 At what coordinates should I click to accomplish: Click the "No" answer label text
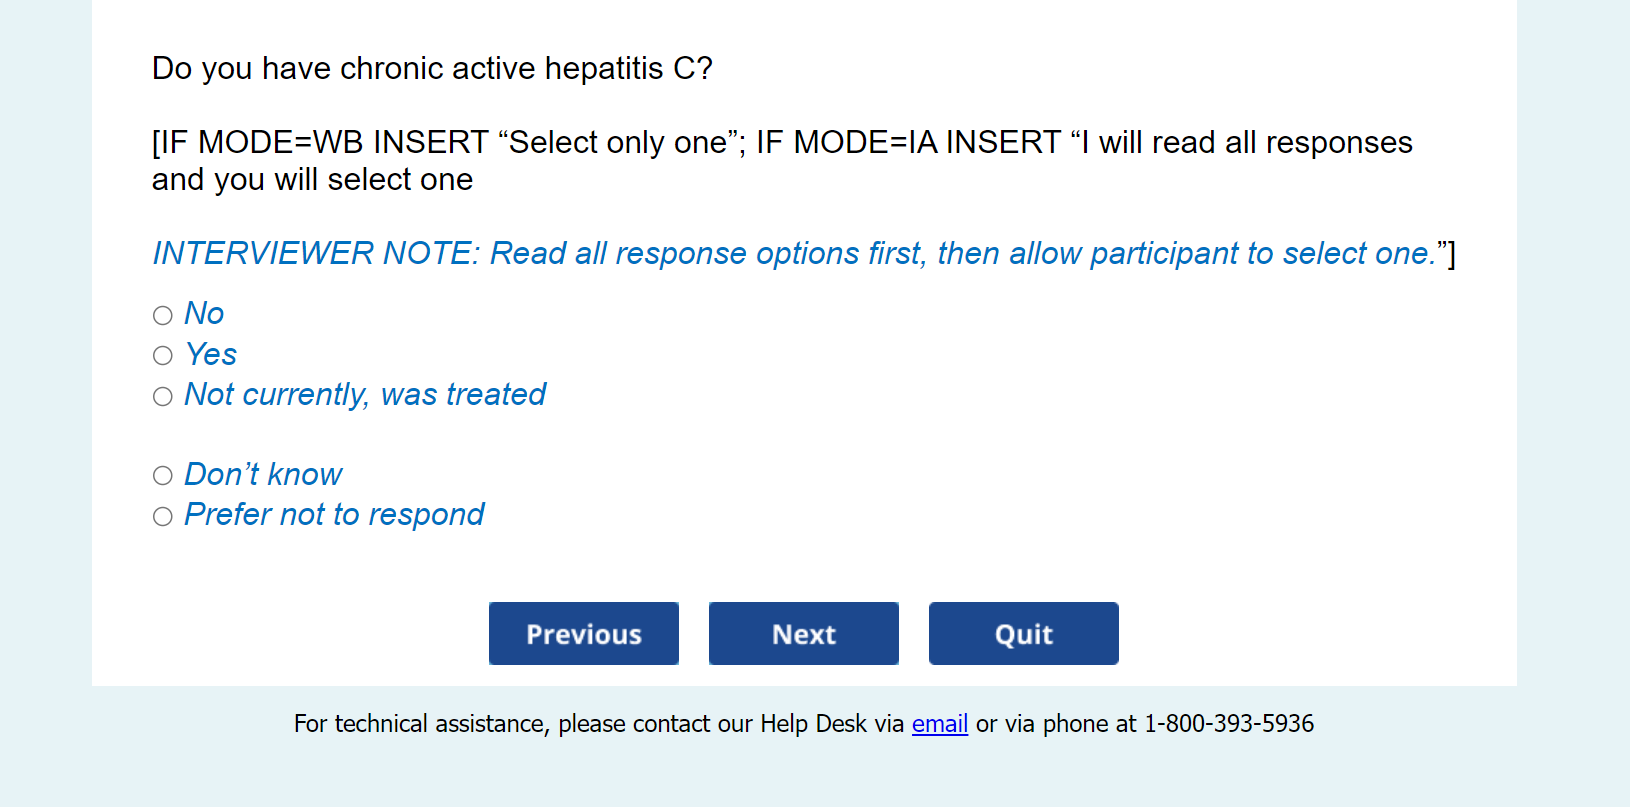pos(204,314)
